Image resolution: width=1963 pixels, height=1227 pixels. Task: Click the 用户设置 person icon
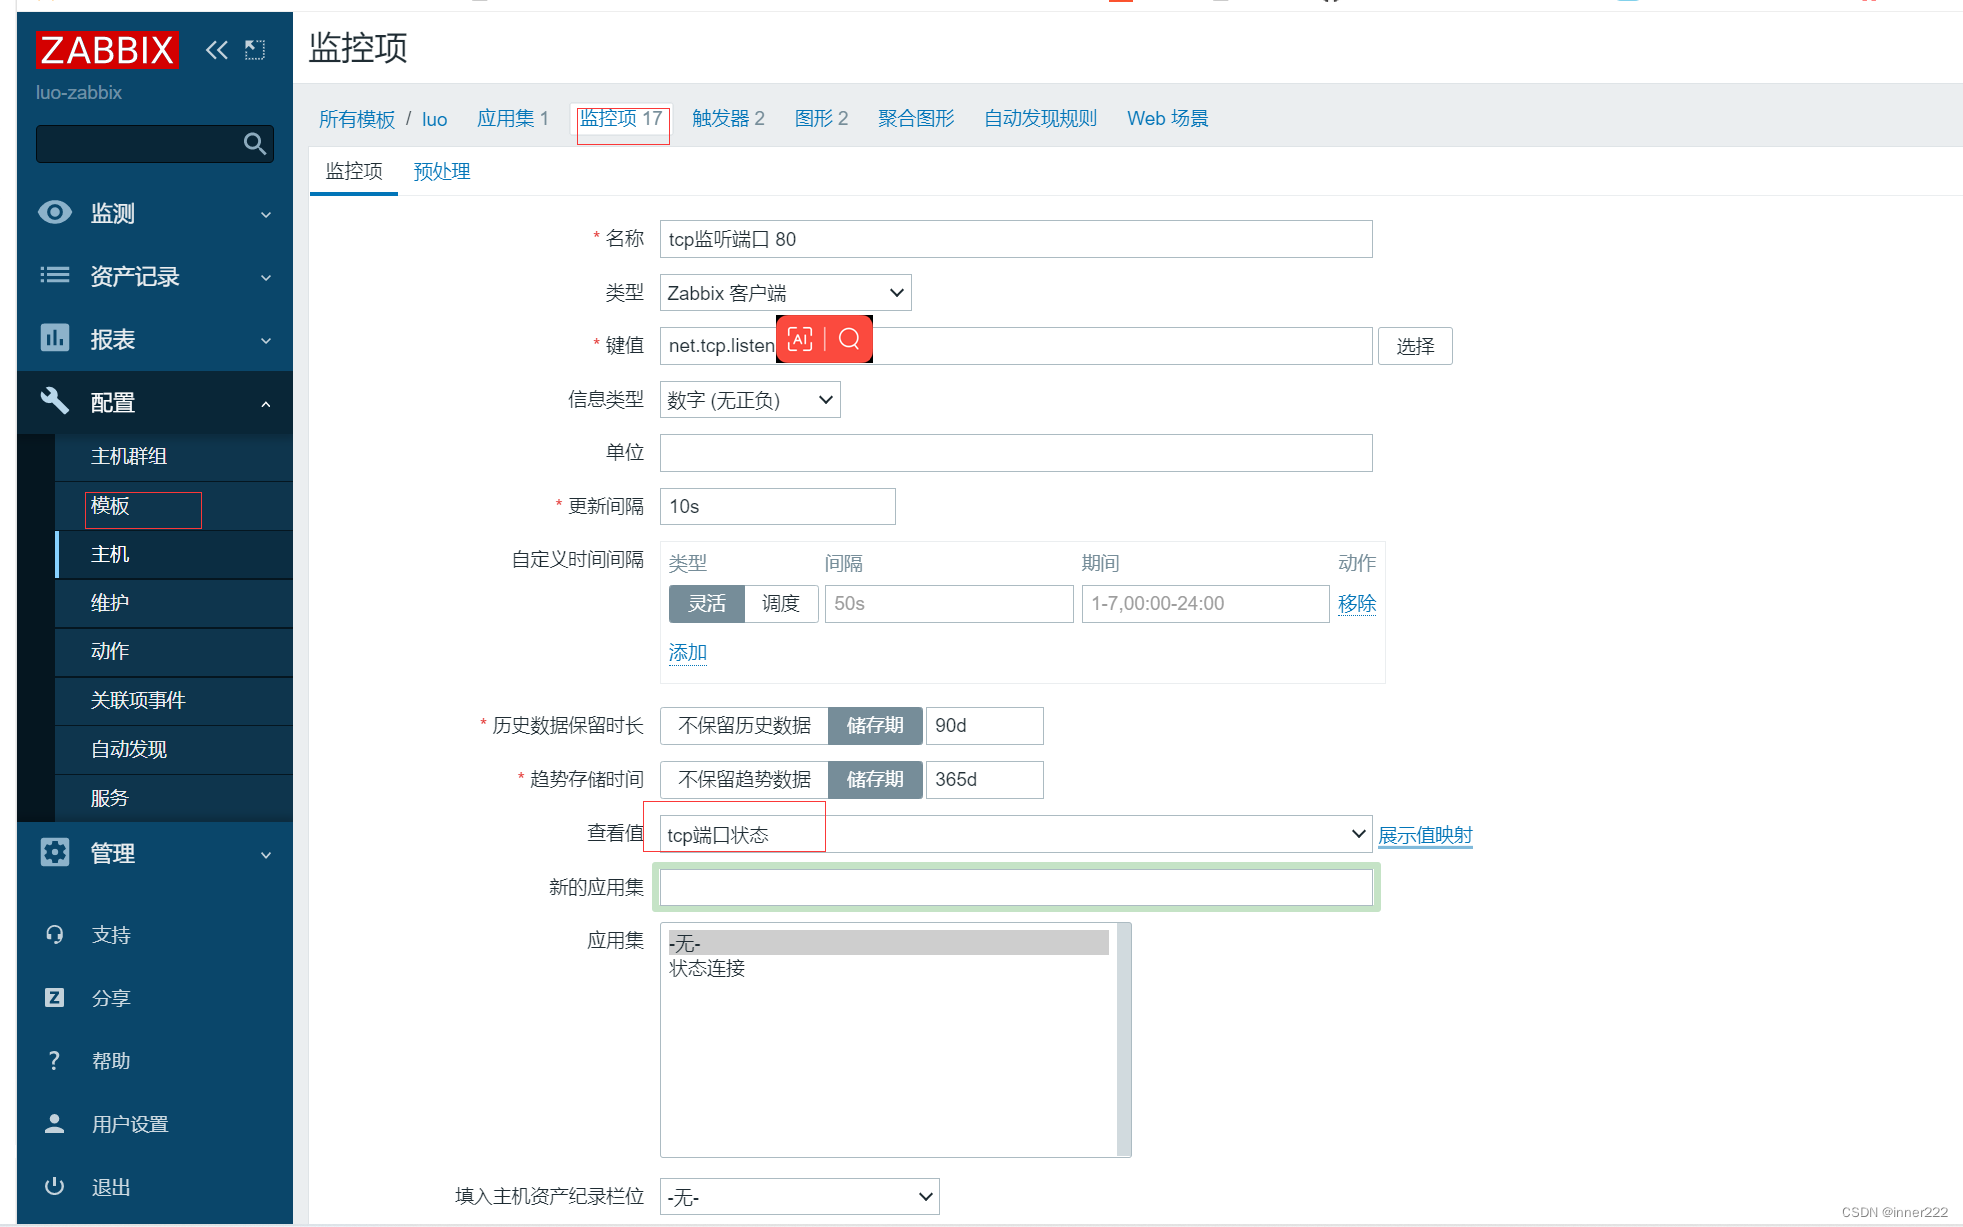(55, 1123)
